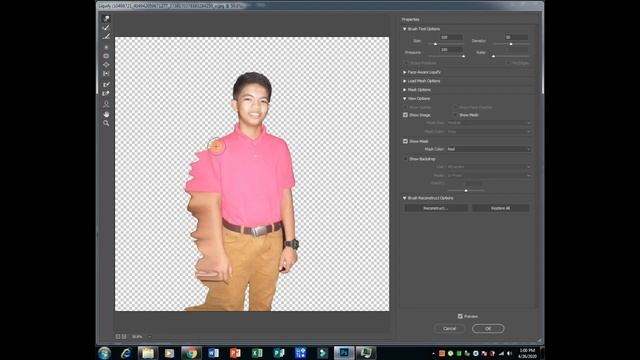Screen dimensions: 640x360
Task: Click the taskbar clock and date
Action: [x=527, y=353]
